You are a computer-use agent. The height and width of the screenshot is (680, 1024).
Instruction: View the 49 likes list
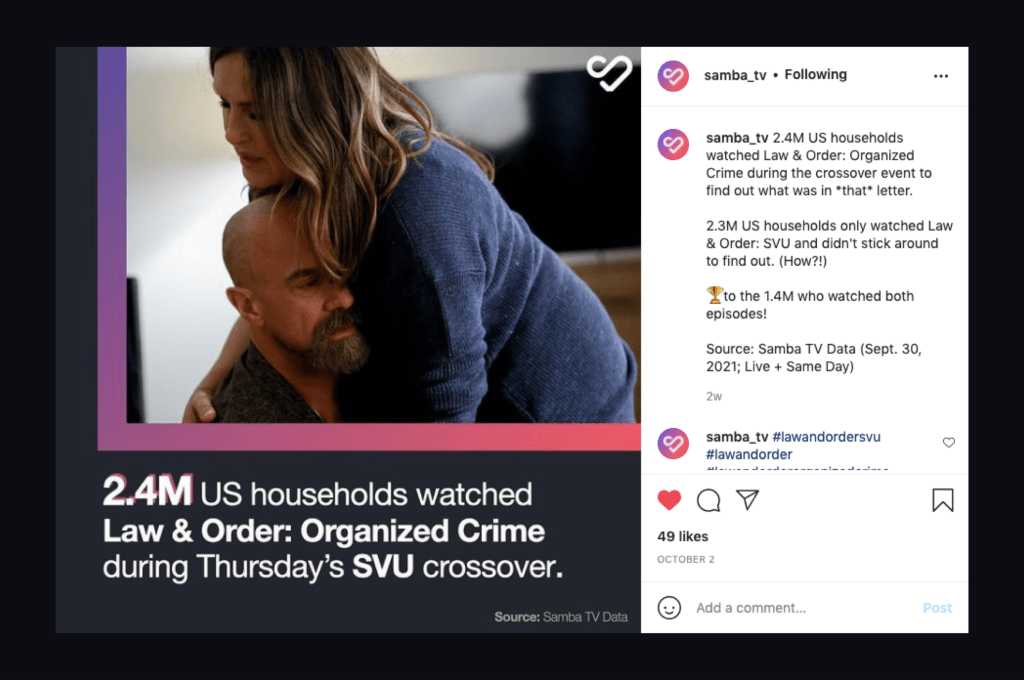point(682,536)
